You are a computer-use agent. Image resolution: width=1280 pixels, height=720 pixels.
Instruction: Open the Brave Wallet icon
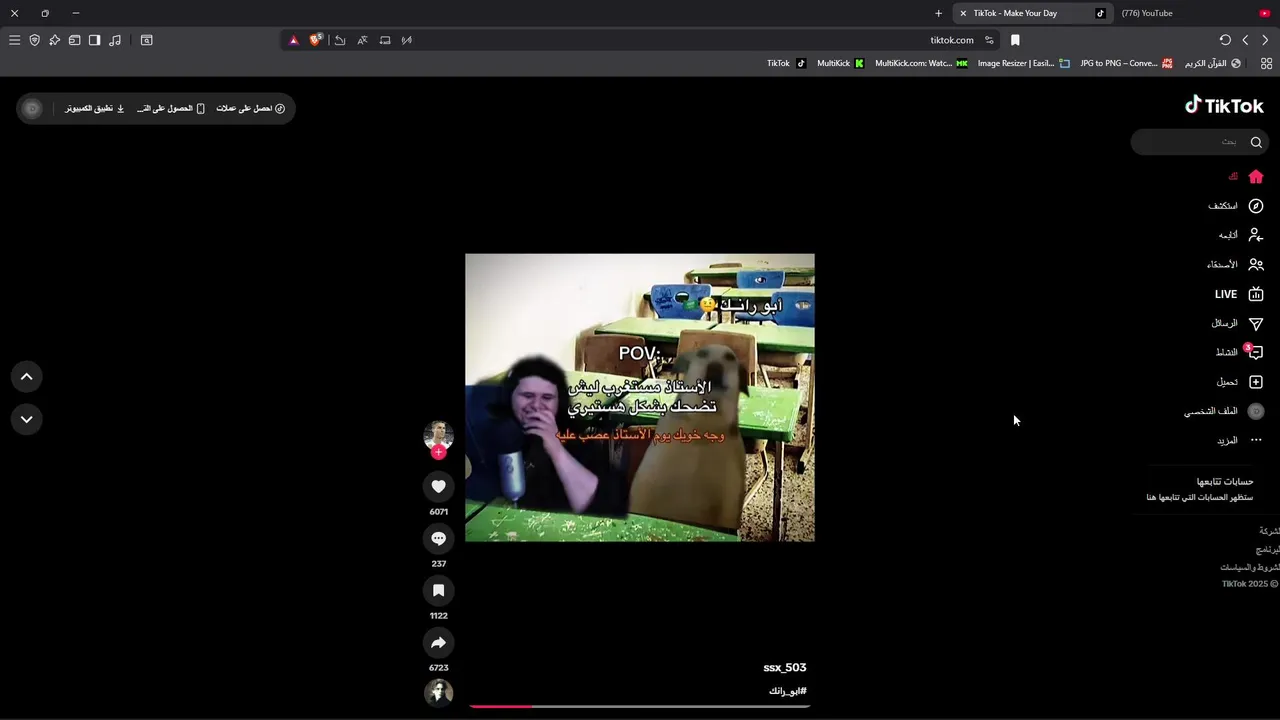coord(74,40)
